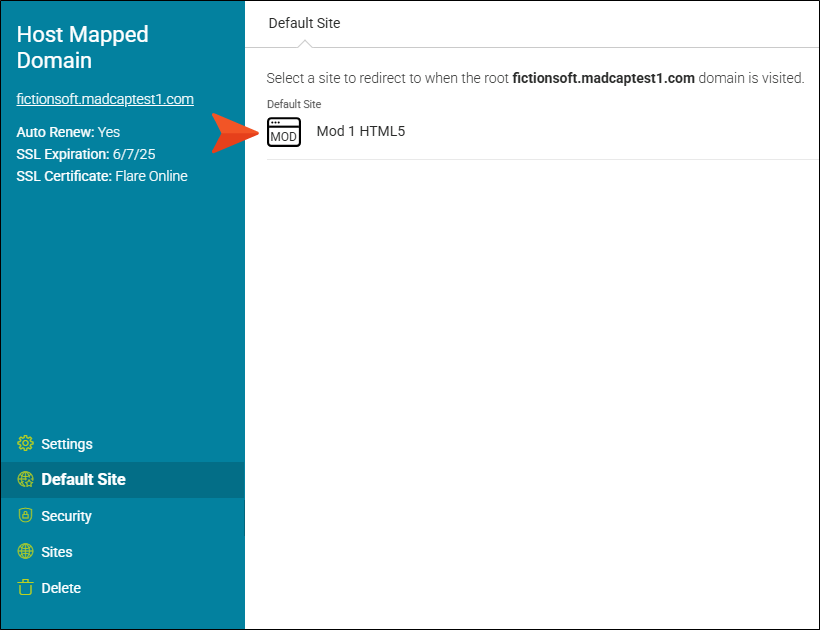
Task: Click the Host Mapped Domain heading
Action: pyautogui.click(x=83, y=47)
